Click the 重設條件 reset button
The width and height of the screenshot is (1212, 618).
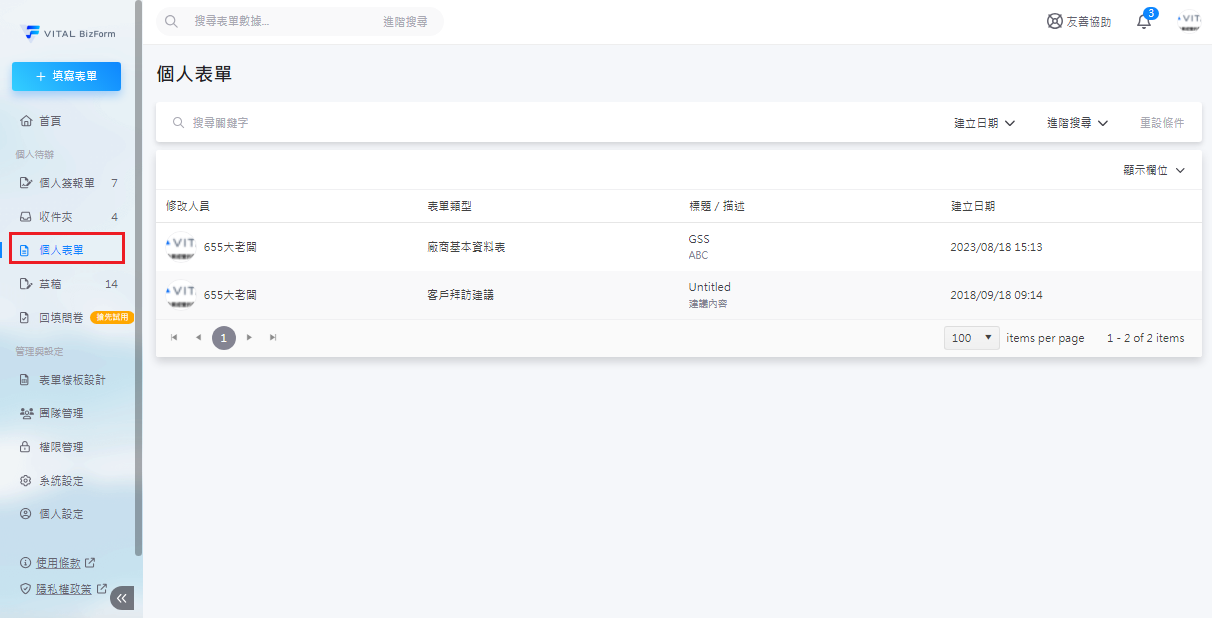(1161, 123)
